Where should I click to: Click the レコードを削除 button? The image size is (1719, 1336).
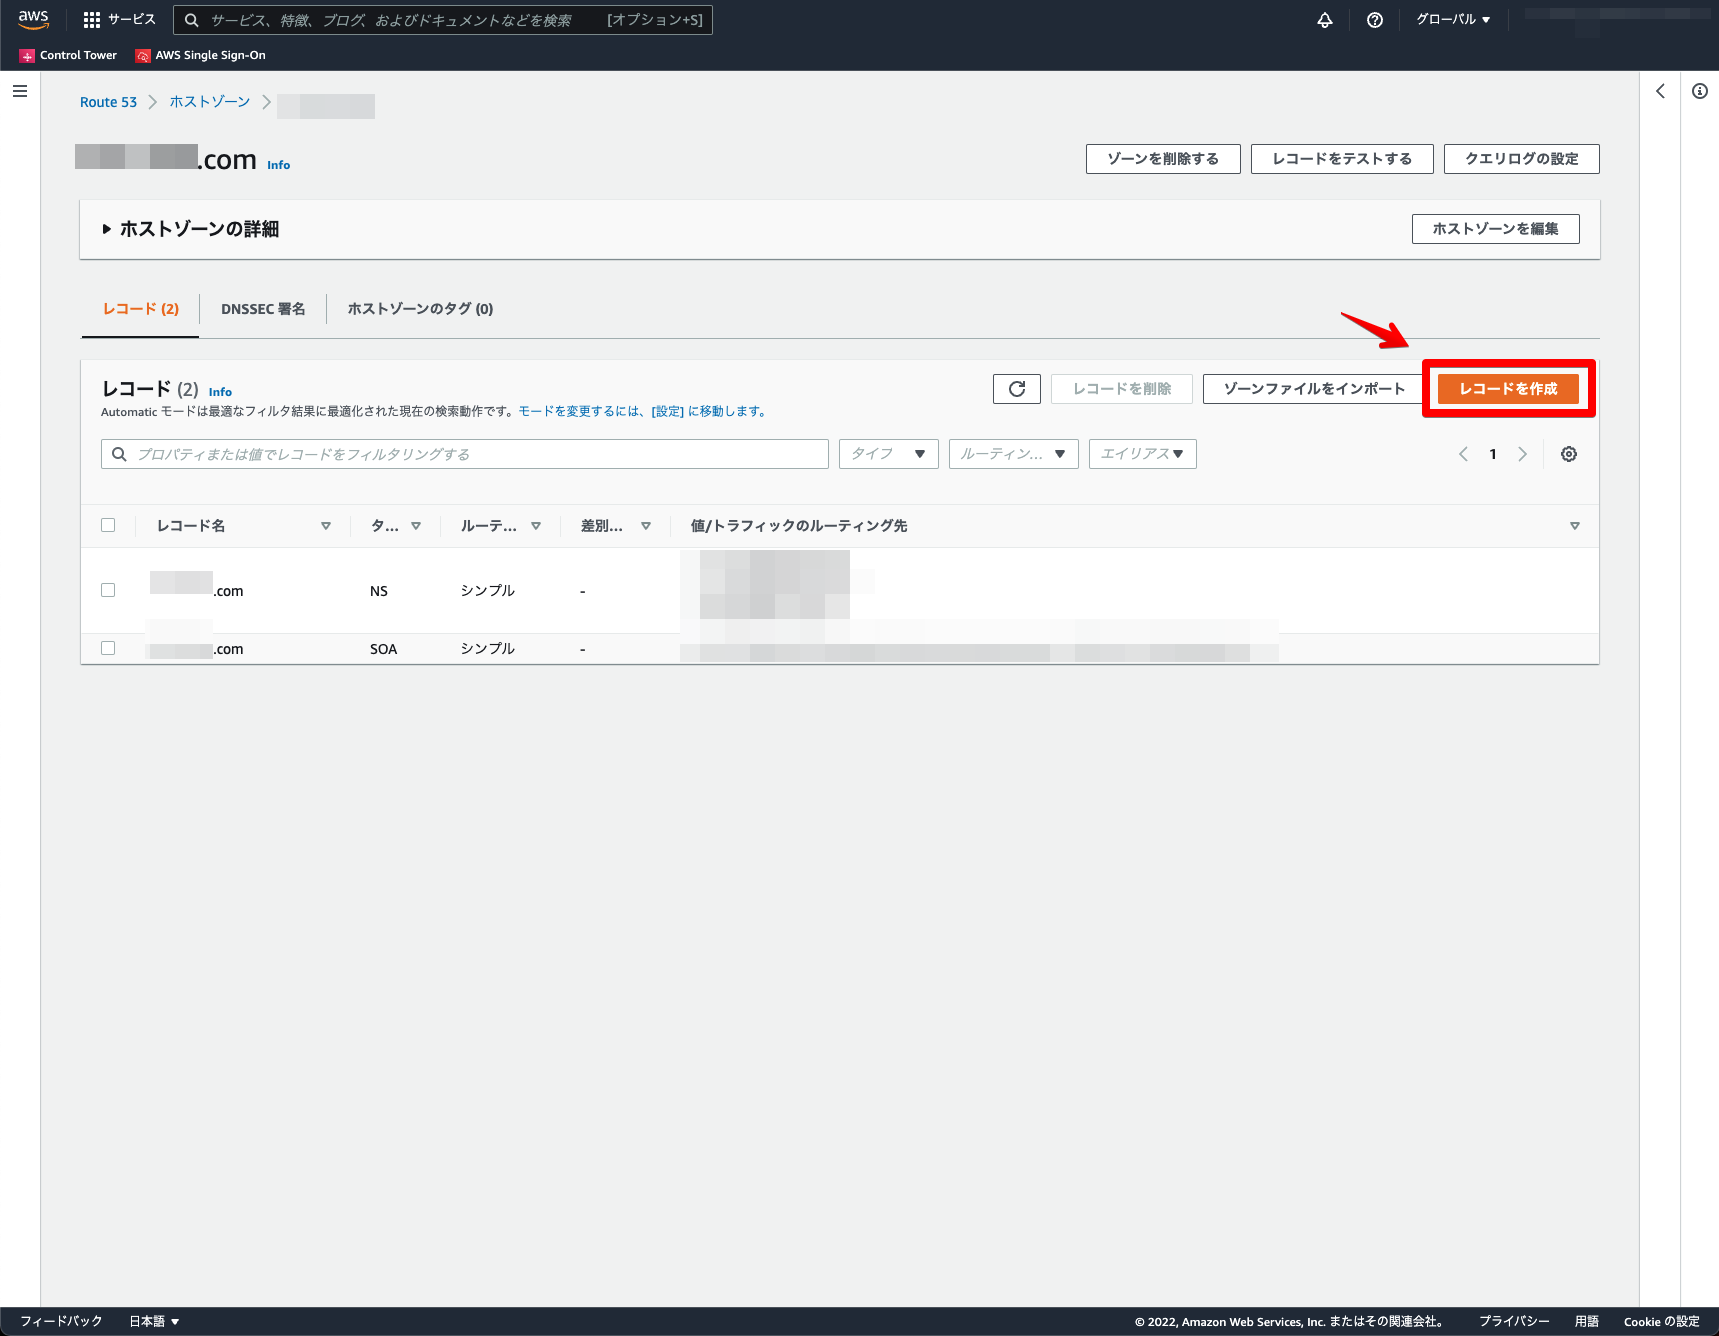pyautogui.click(x=1122, y=389)
